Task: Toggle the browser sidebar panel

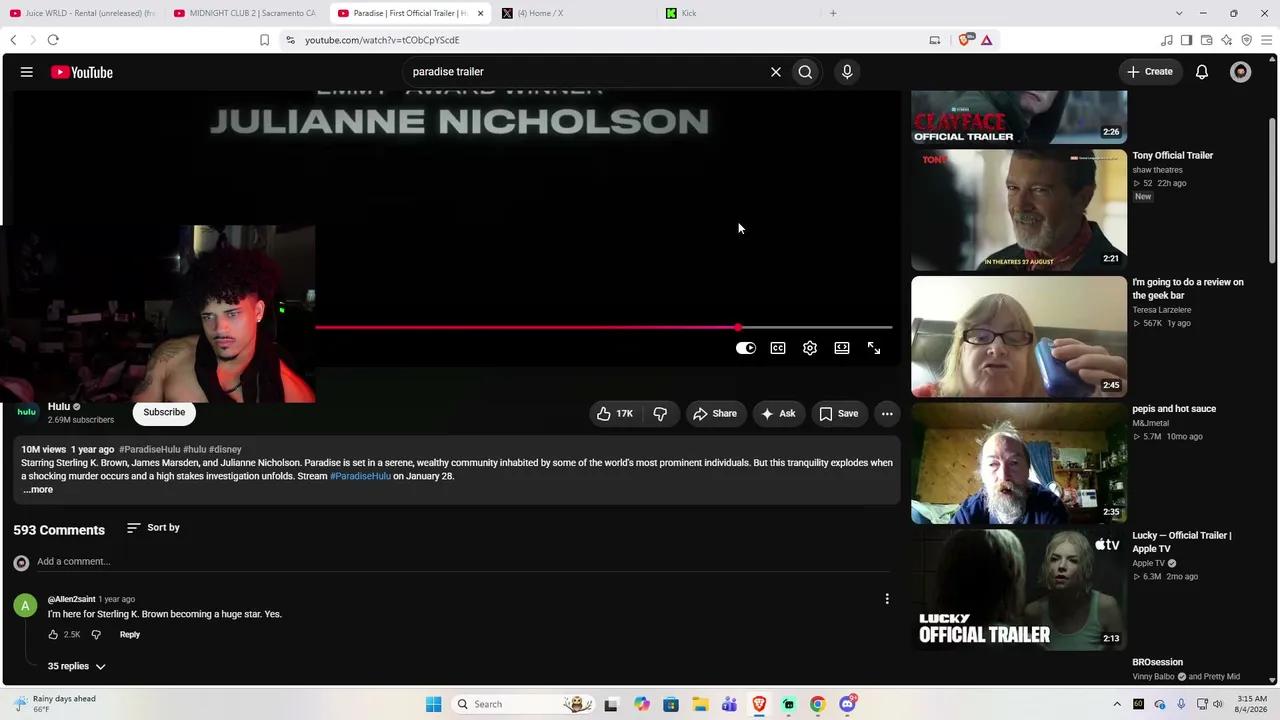Action: click(1186, 40)
